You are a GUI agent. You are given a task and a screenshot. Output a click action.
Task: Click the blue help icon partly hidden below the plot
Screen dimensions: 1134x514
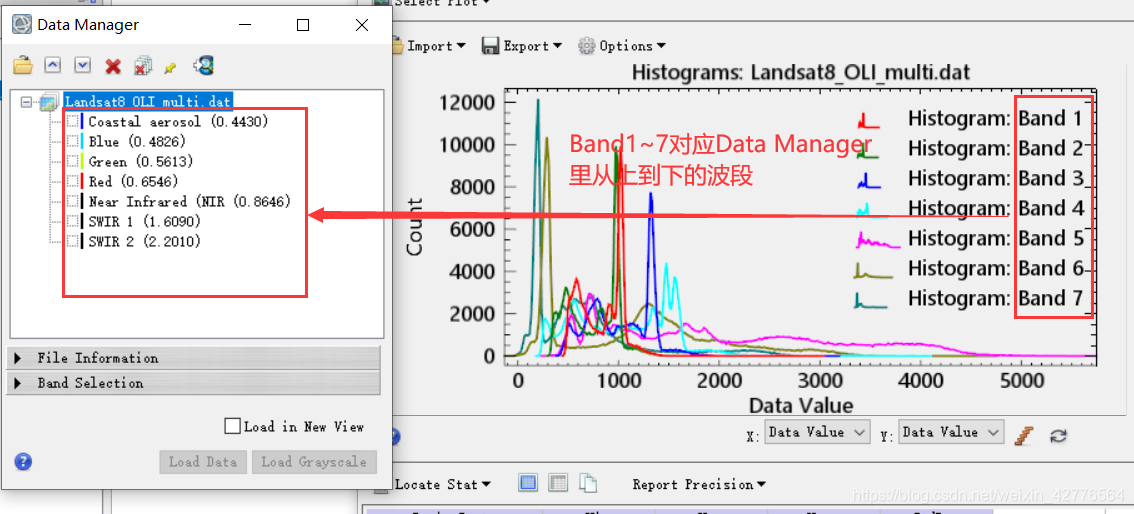[395, 436]
